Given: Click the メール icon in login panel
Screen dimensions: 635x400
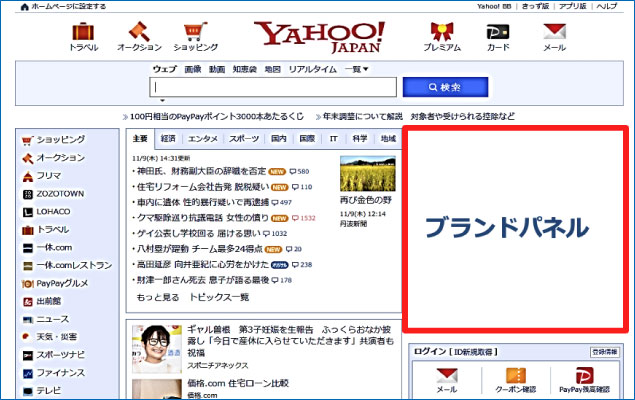Looking at the screenshot, I should coord(447,375).
